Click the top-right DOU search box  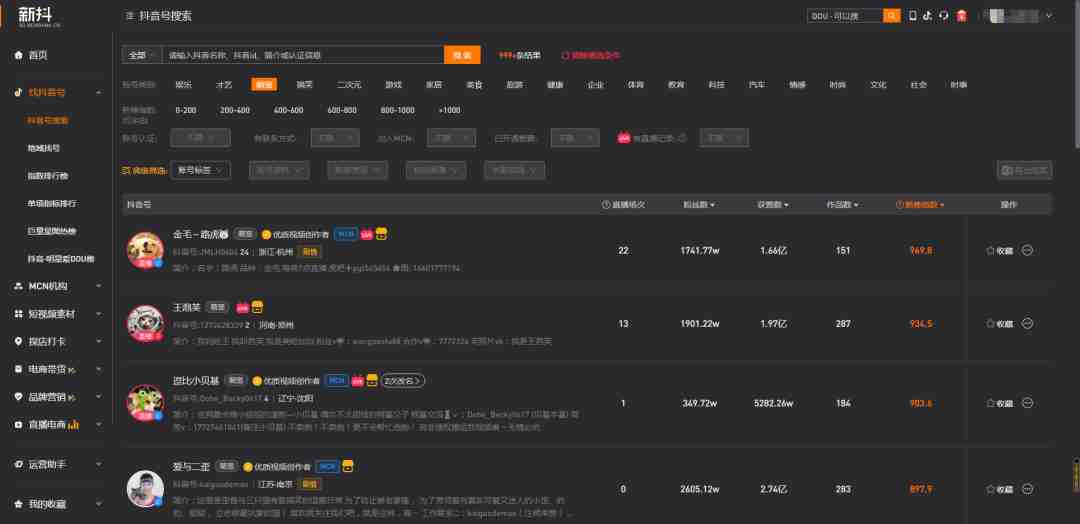pos(845,16)
